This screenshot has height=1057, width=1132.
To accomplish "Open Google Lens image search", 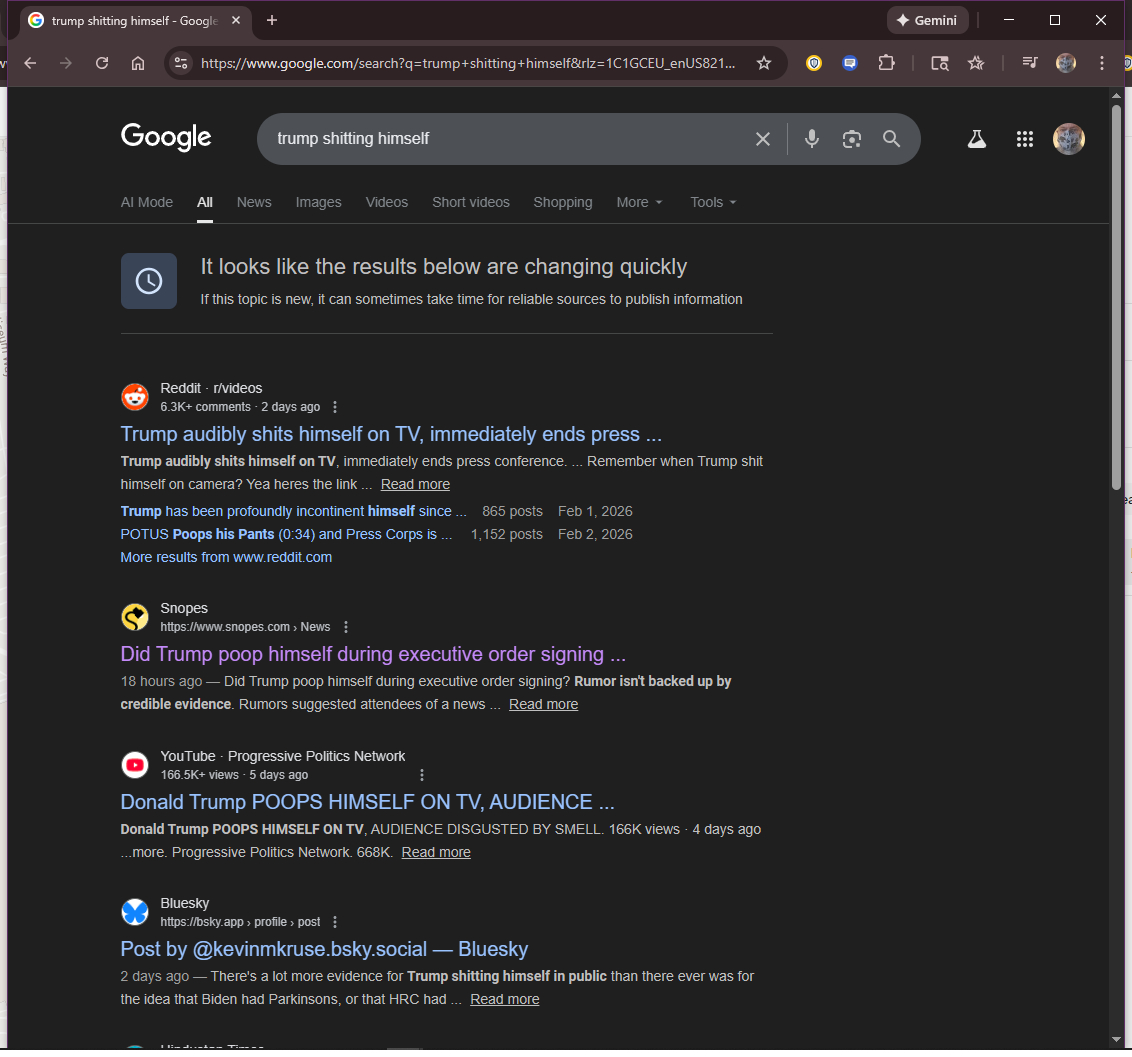I will [x=852, y=139].
